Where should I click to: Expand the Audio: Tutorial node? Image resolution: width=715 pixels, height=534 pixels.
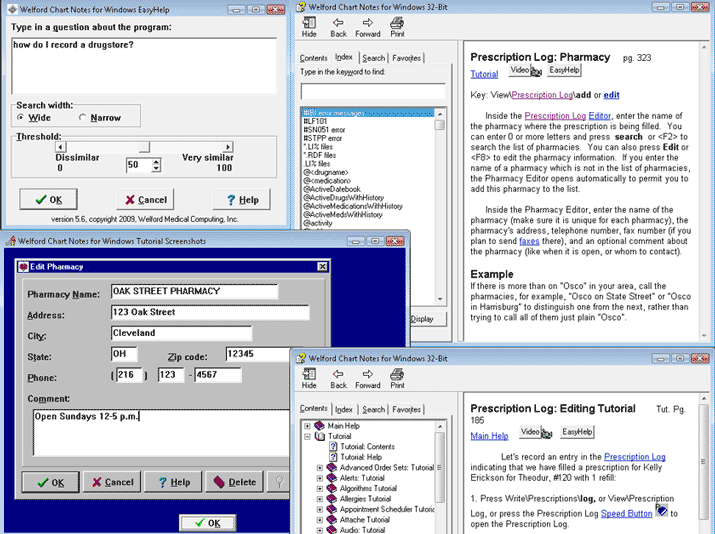click(320, 530)
